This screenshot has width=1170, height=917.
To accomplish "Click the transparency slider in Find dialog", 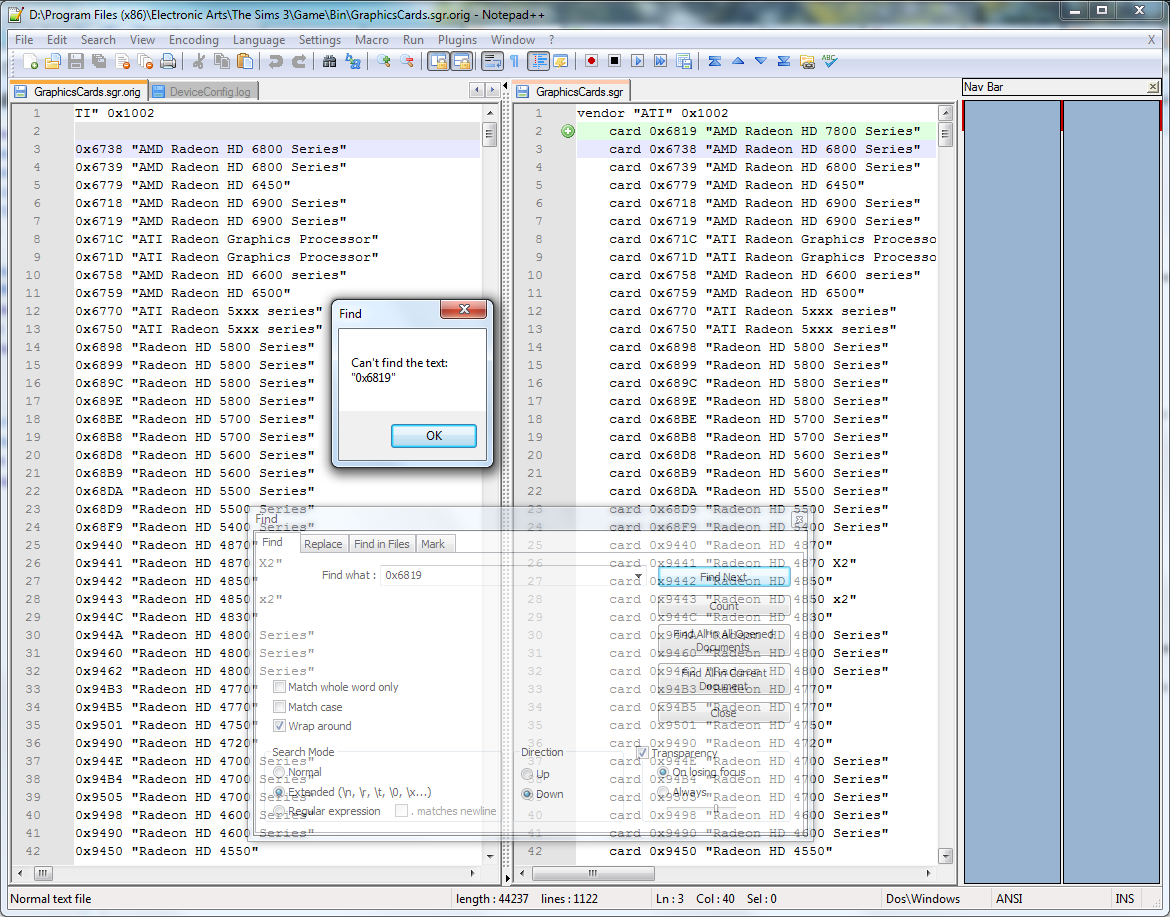I will pyautogui.click(x=716, y=809).
